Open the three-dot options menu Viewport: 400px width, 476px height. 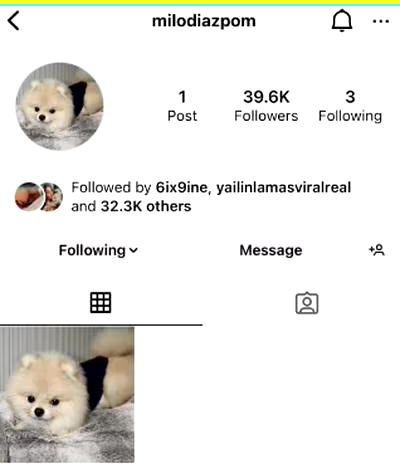[381, 21]
